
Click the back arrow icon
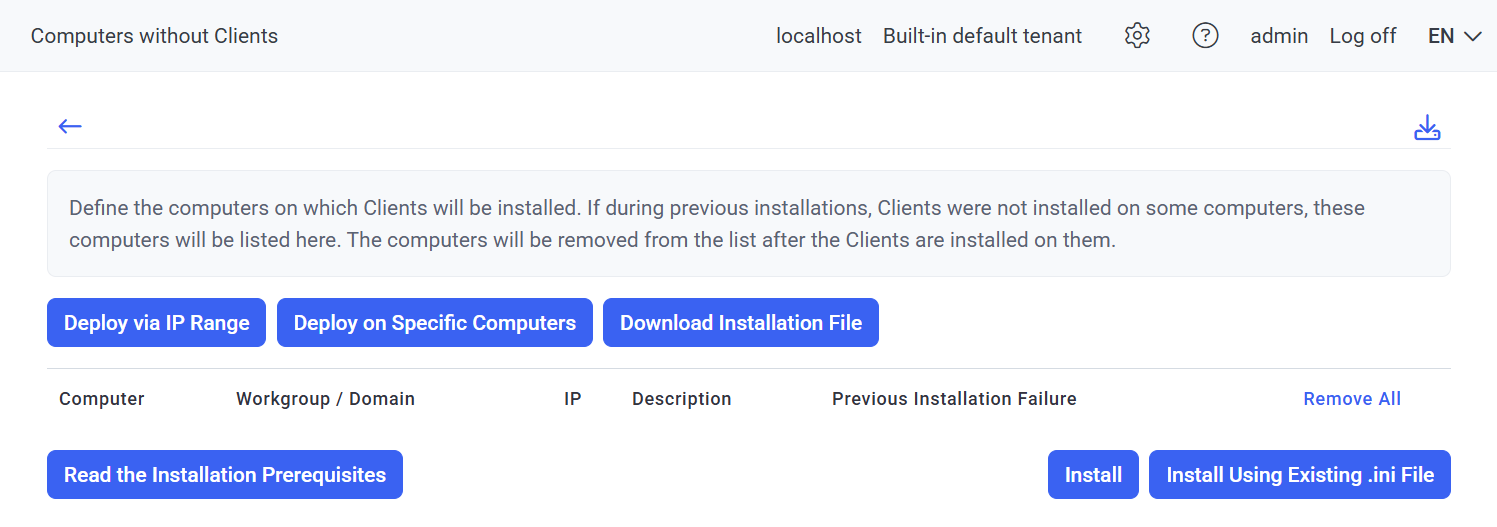coord(70,126)
